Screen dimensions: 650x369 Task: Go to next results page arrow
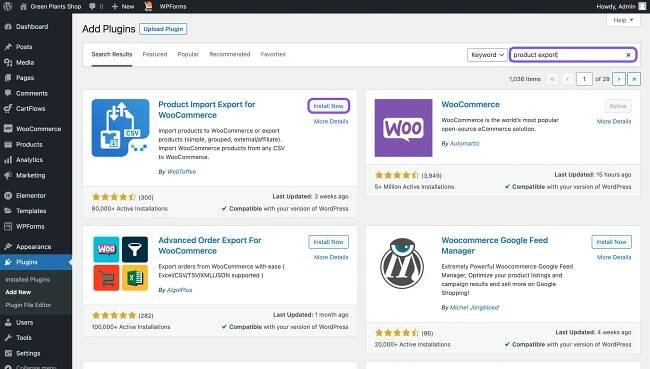[619, 79]
